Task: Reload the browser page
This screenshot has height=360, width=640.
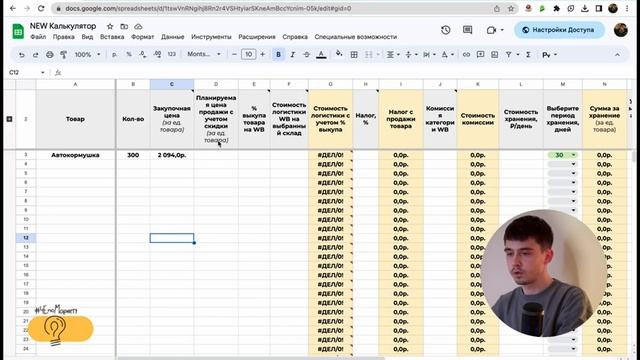Action: click(41, 8)
